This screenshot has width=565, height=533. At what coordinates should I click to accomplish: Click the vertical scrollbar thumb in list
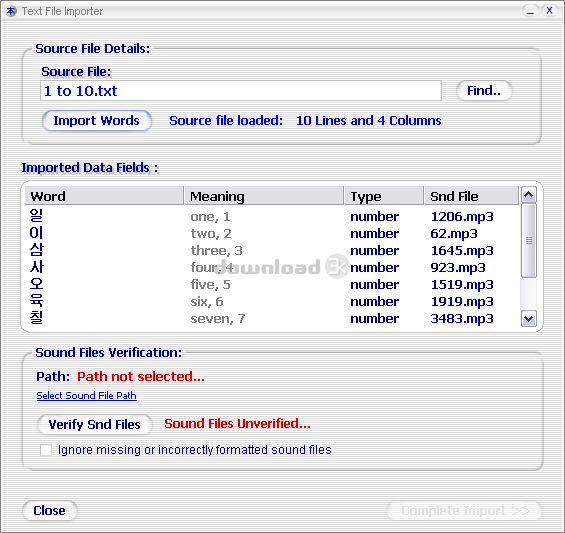pyautogui.click(x=529, y=240)
